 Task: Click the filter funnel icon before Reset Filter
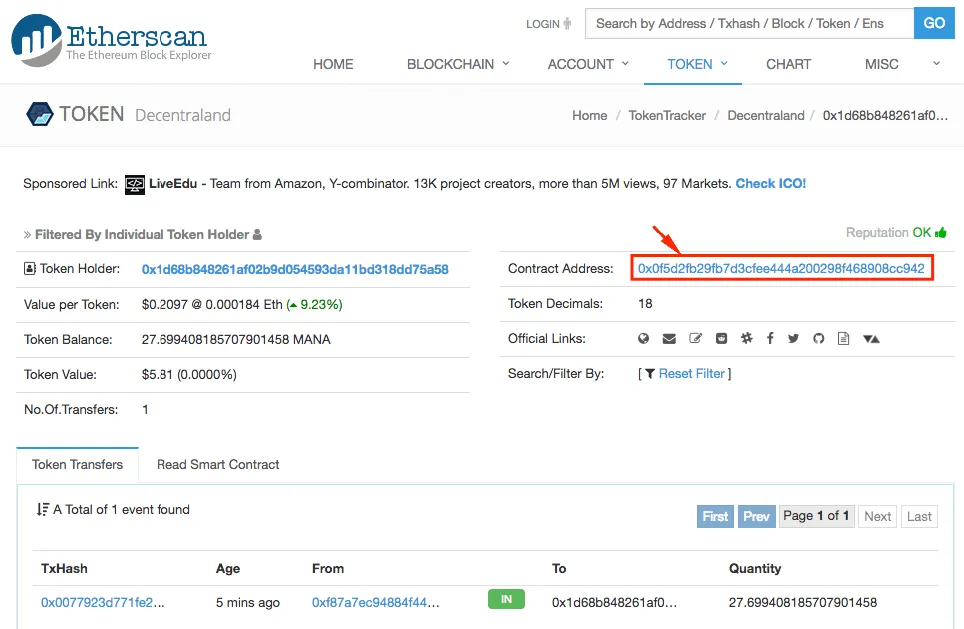click(x=650, y=373)
